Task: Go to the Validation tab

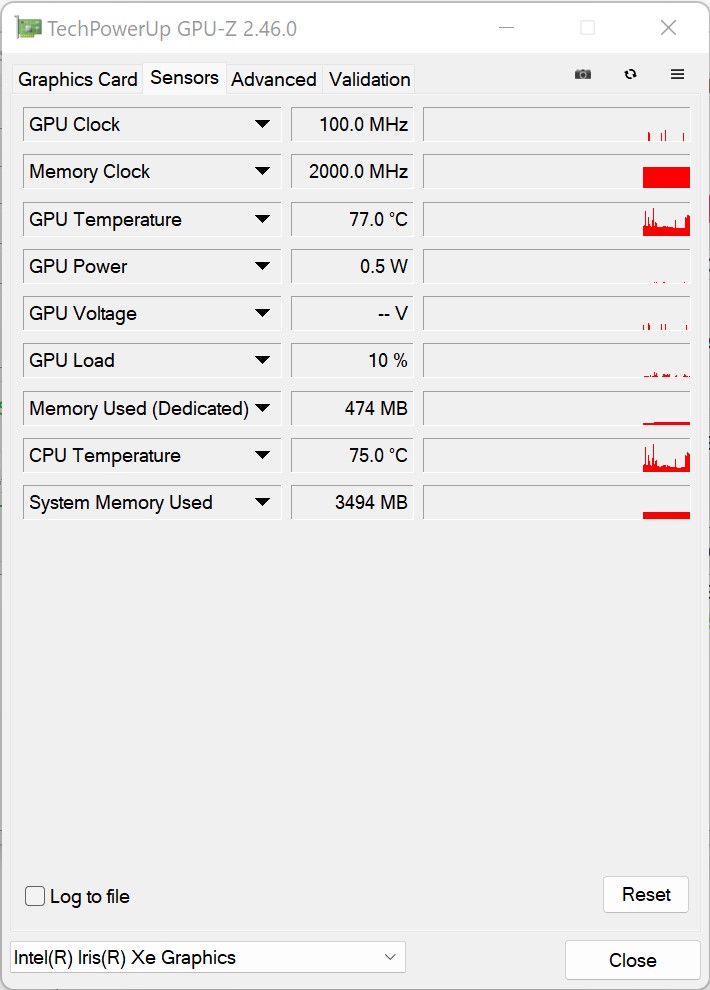Action: tap(369, 79)
